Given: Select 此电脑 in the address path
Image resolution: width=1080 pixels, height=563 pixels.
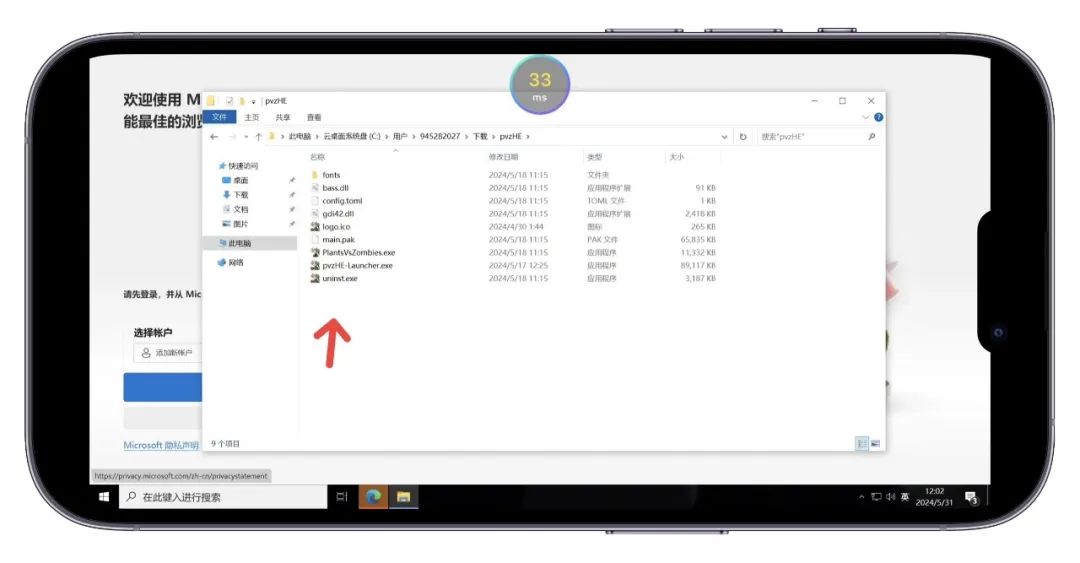Looking at the screenshot, I should (x=300, y=136).
